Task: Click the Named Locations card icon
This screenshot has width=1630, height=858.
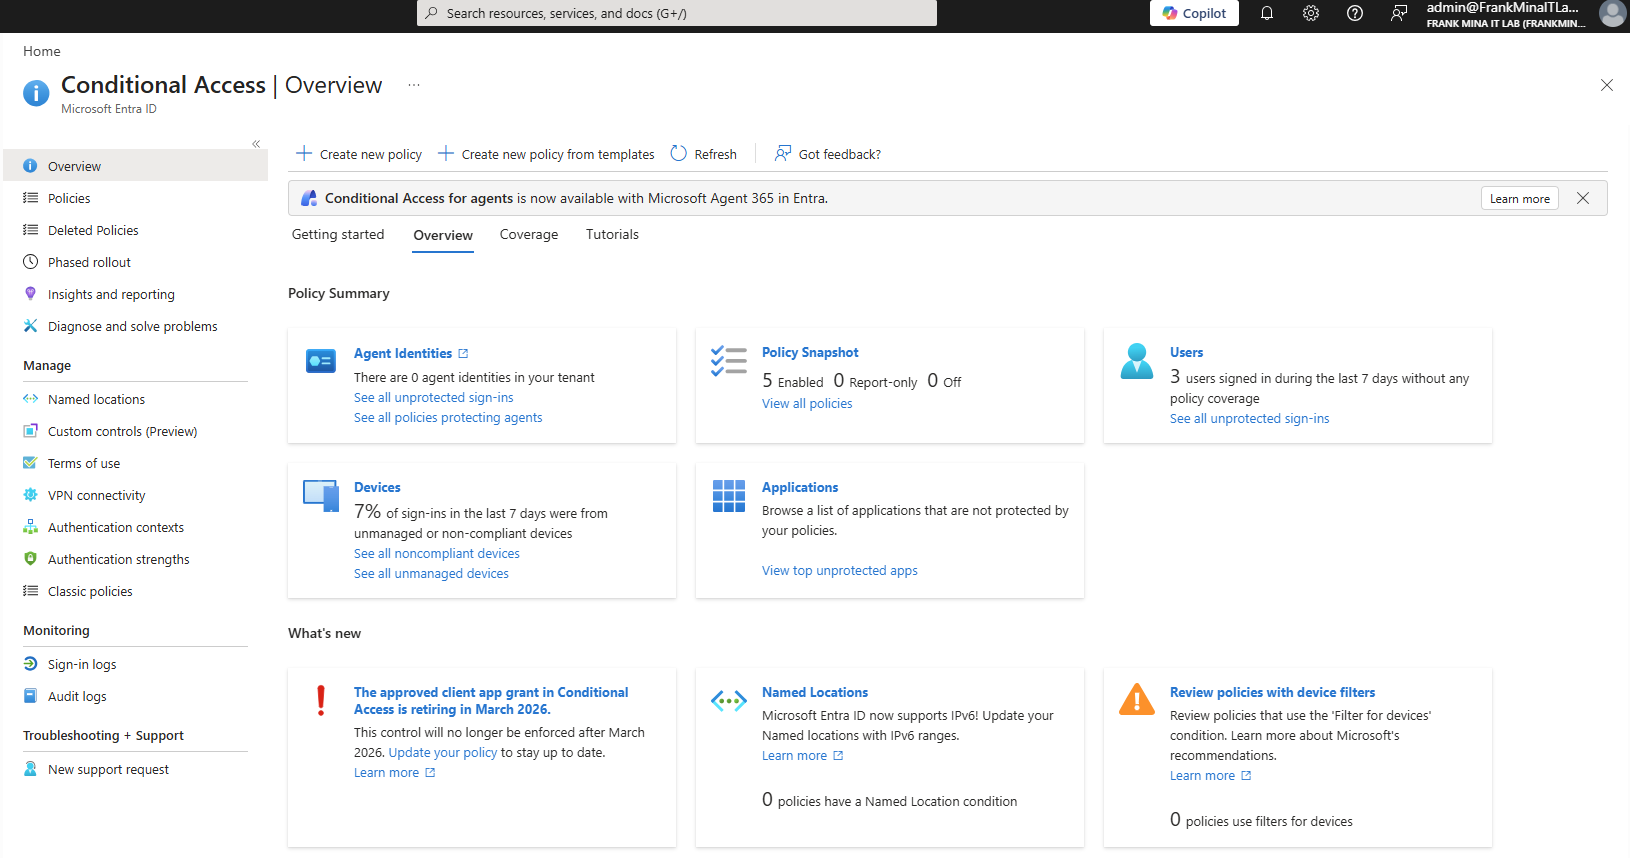Action: click(729, 701)
